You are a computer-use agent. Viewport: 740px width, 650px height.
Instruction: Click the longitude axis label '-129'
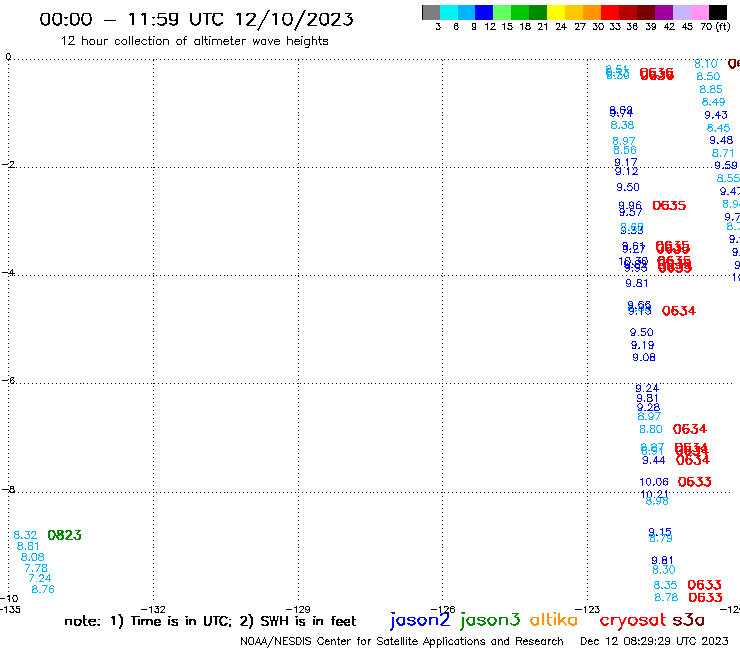pyautogui.click(x=298, y=609)
